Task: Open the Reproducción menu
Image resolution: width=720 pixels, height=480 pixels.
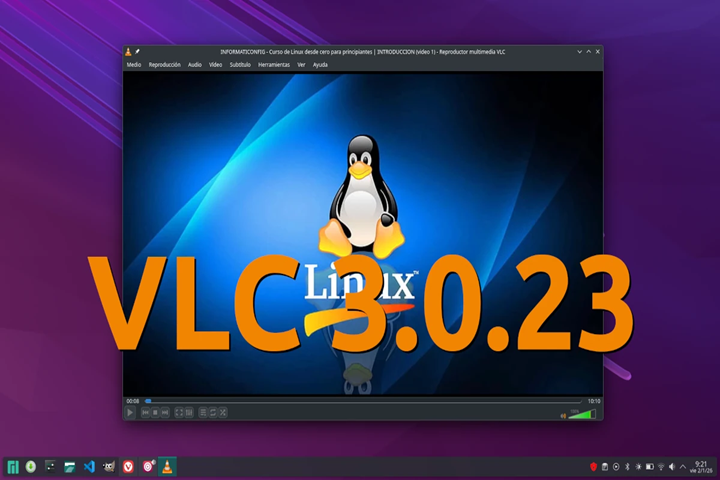Action: (x=164, y=65)
